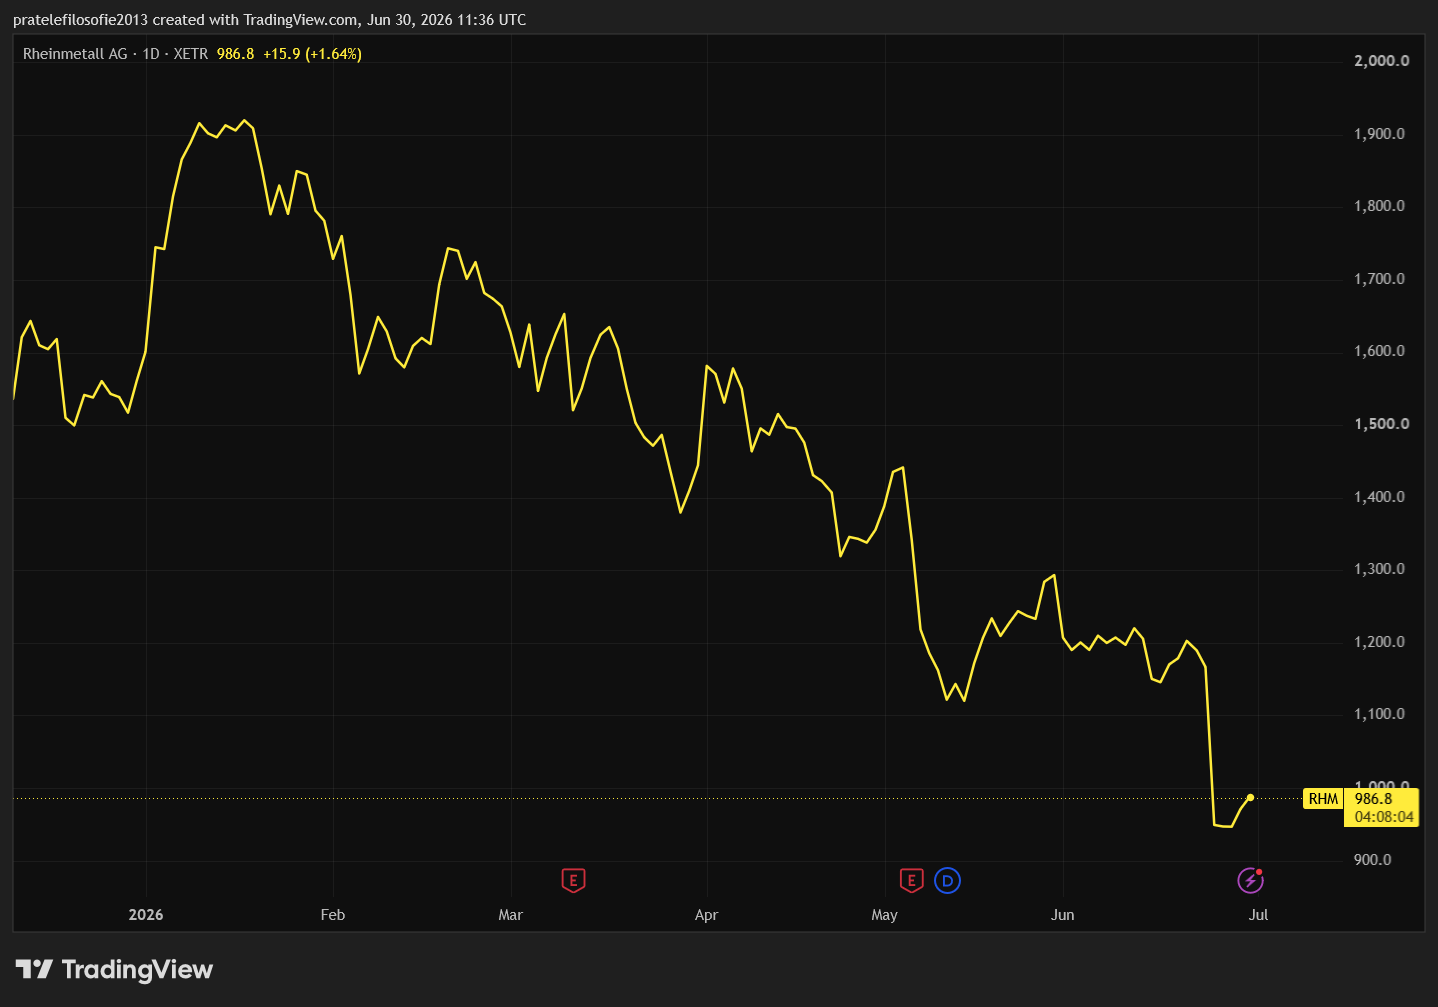Click the Jun label on the time axis
Image resolution: width=1438 pixels, height=1007 pixels.
point(1063,915)
